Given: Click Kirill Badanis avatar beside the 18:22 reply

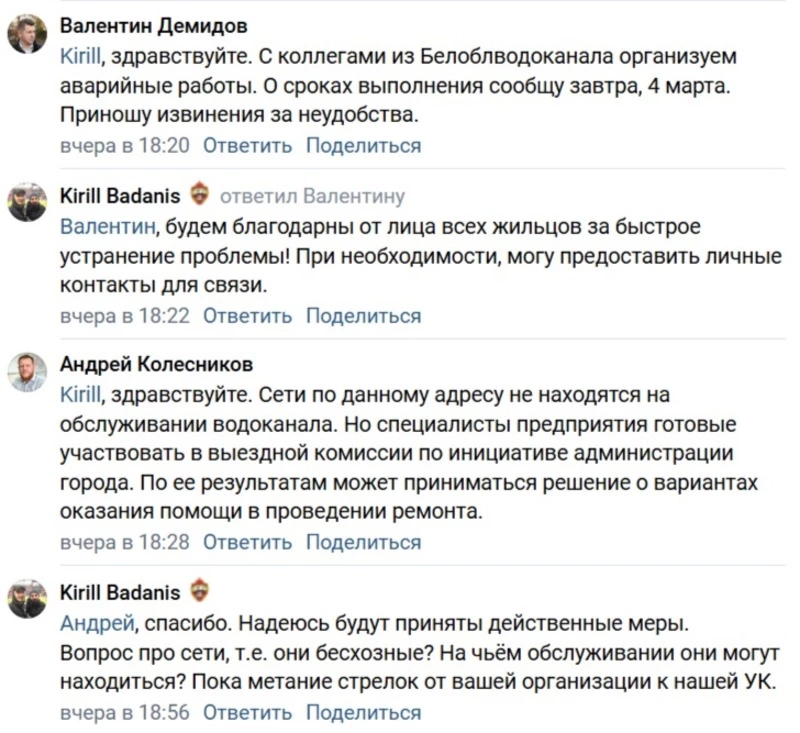Looking at the screenshot, I should 27,203.
